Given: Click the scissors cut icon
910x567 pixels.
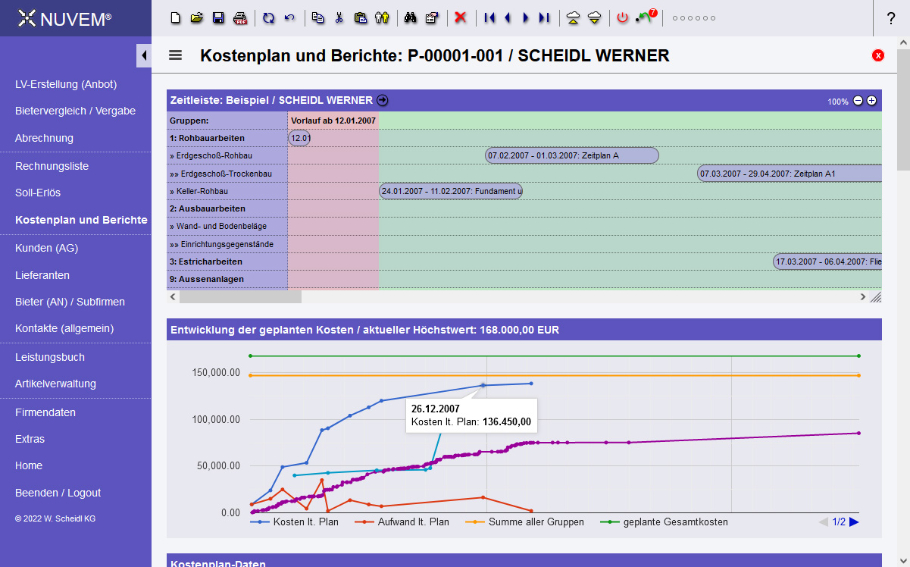Looking at the screenshot, I should pyautogui.click(x=339, y=18).
